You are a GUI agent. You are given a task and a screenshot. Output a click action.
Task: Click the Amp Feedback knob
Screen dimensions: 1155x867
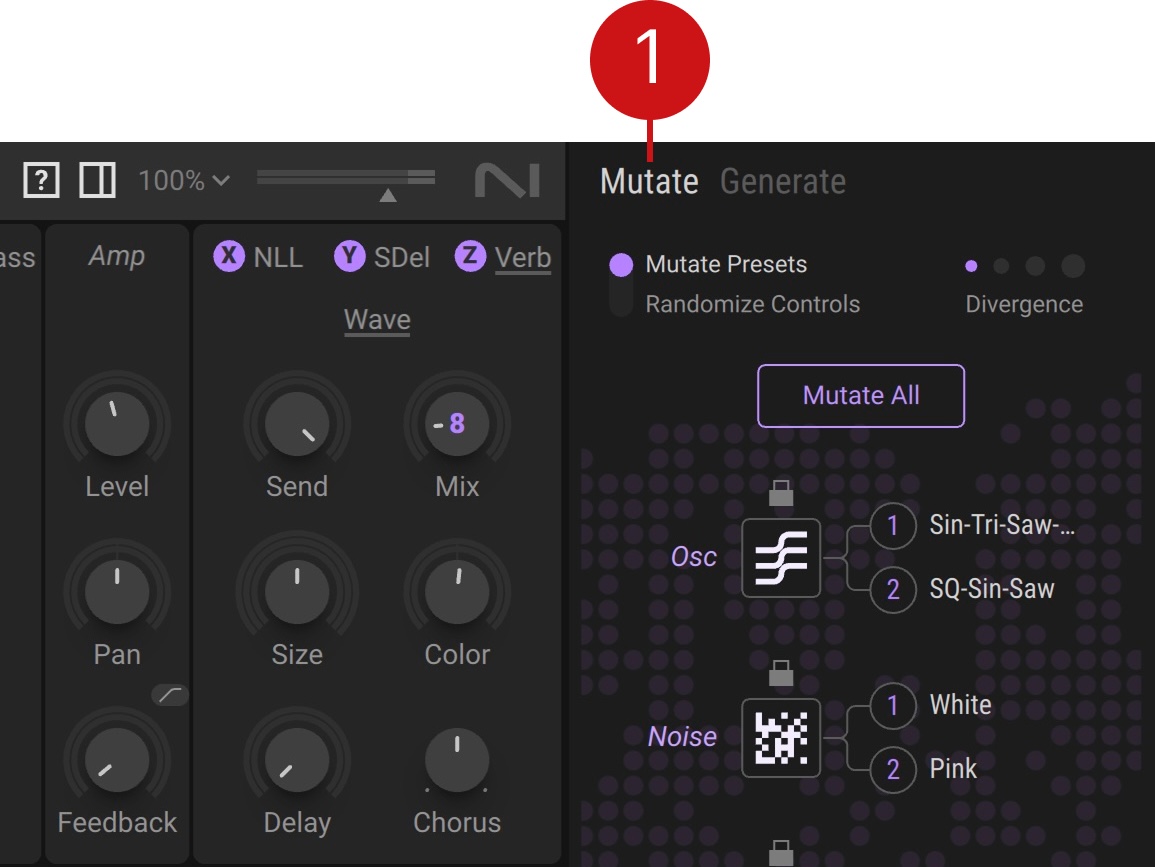pos(116,760)
